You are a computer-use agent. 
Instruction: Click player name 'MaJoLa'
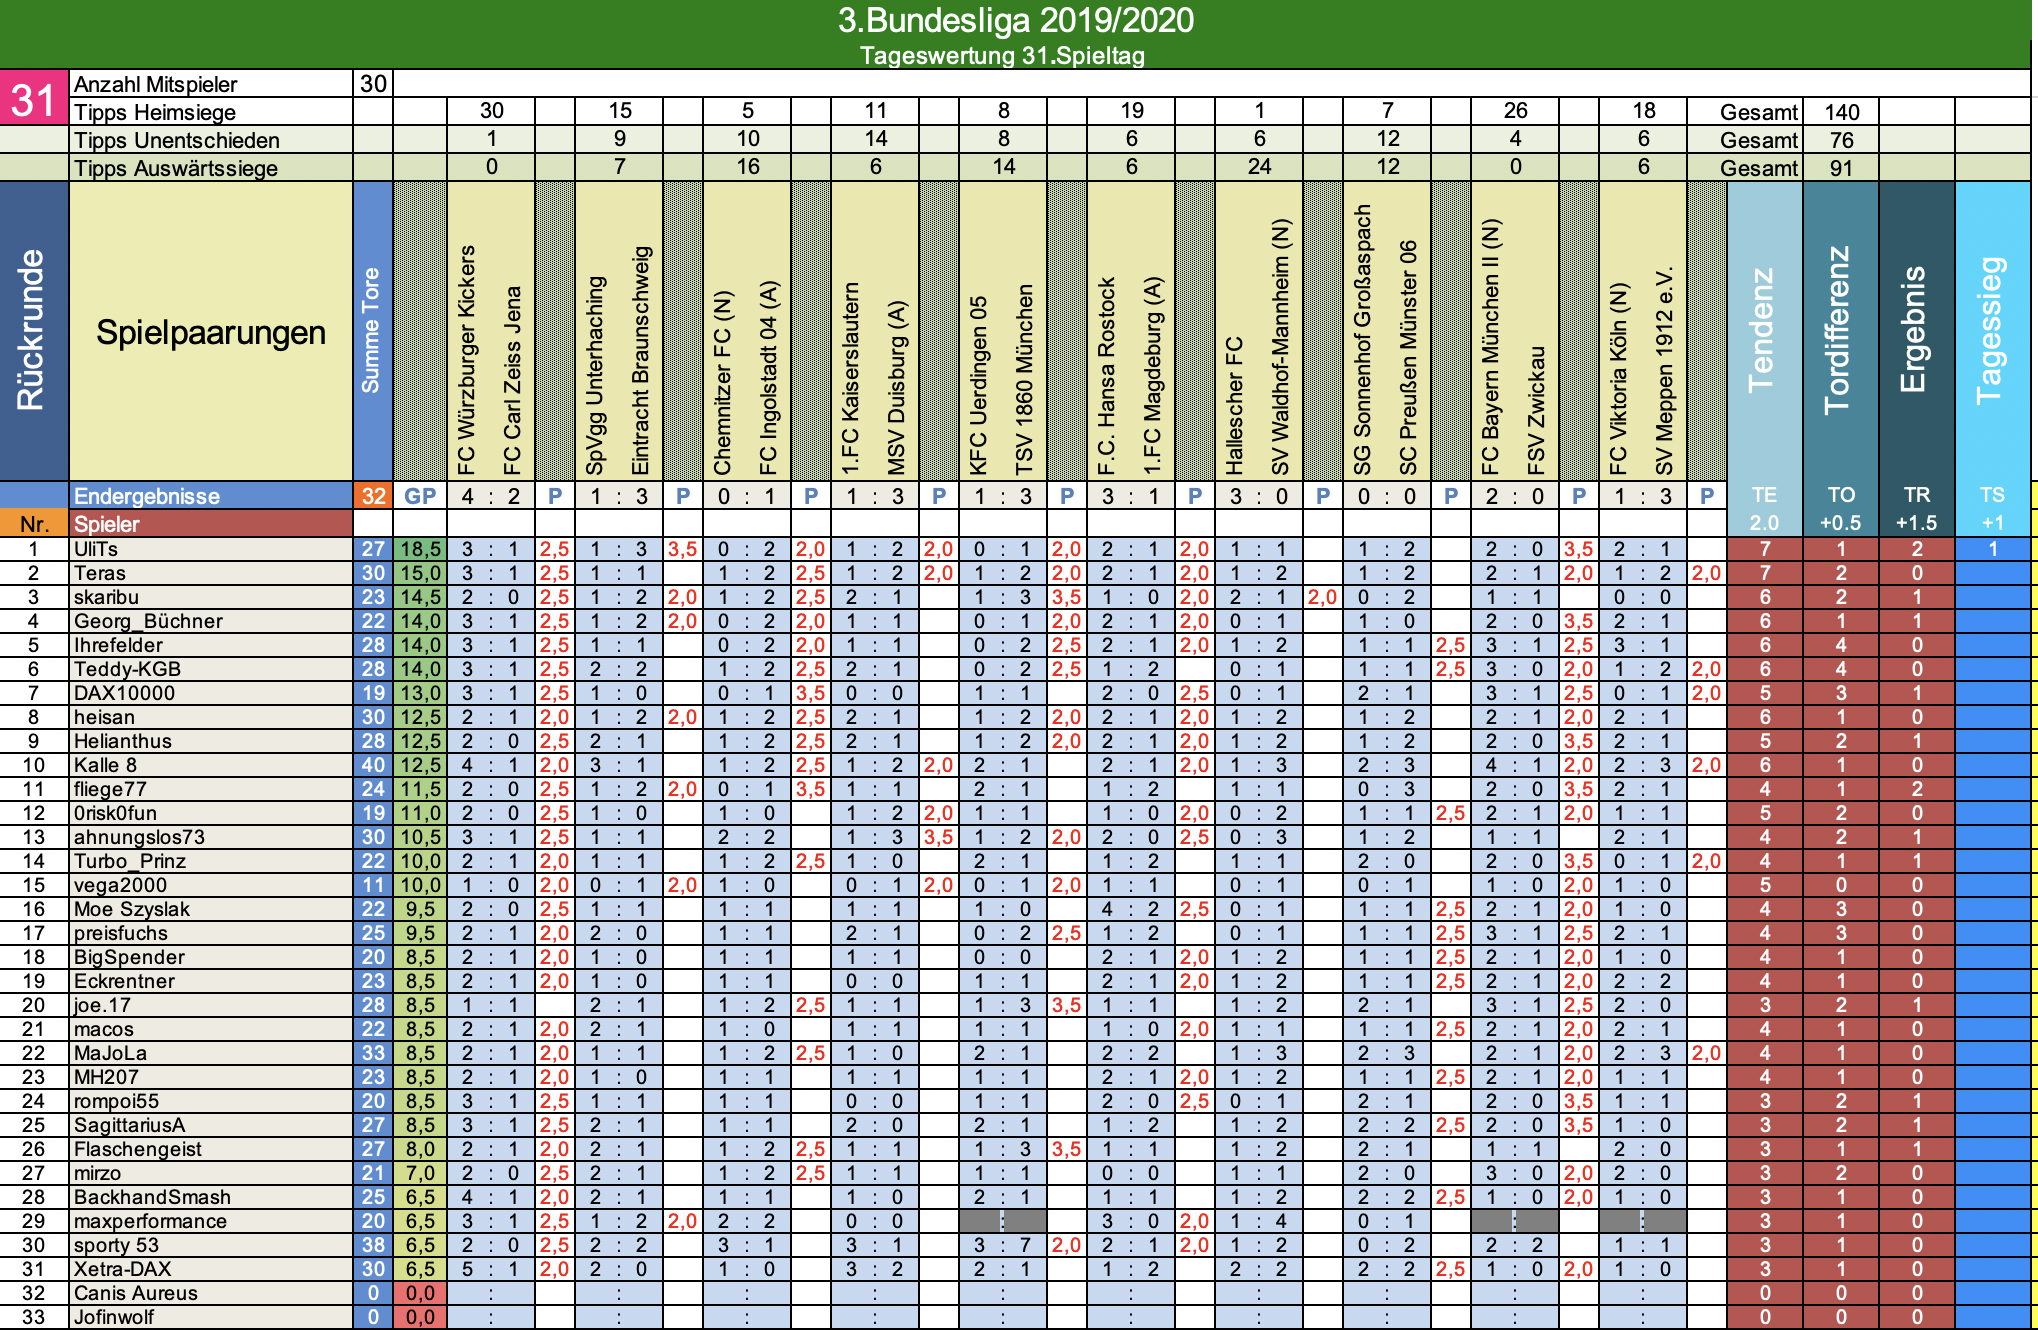(110, 1053)
